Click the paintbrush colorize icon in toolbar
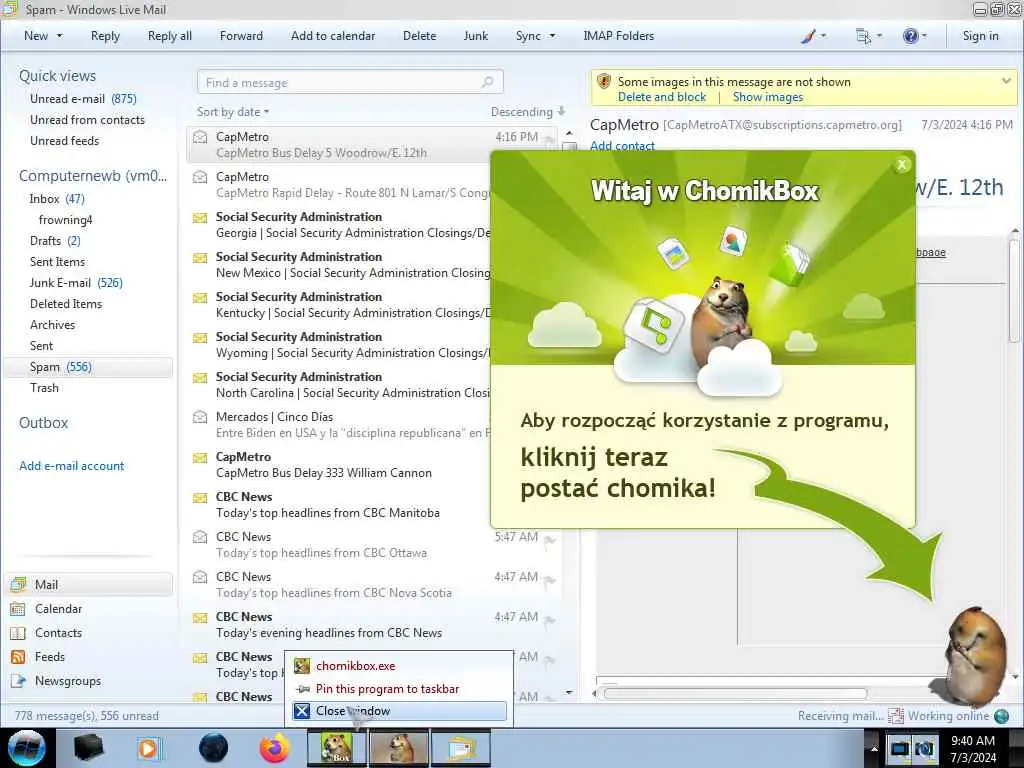This screenshot has width=1024, height=768. pyautogui.click(x=808, y=36)
